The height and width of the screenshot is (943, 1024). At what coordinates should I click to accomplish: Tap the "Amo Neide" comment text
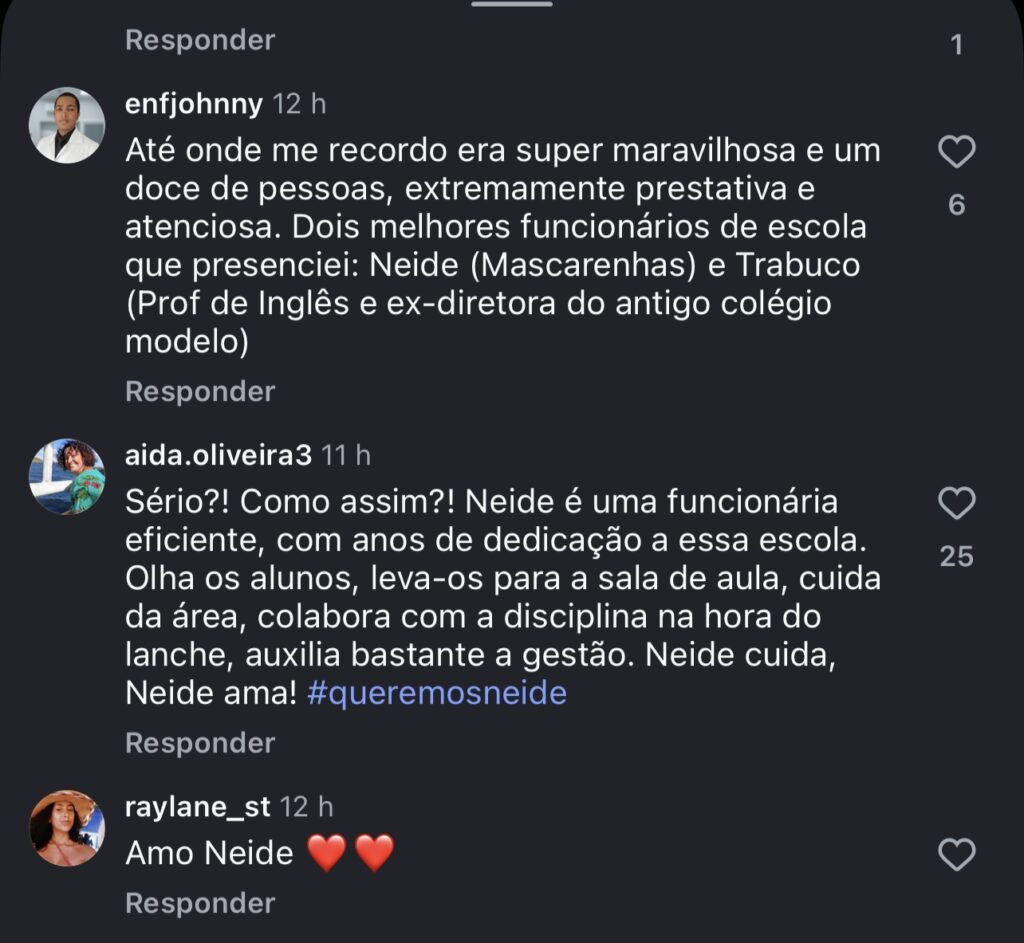coord(210,853)
